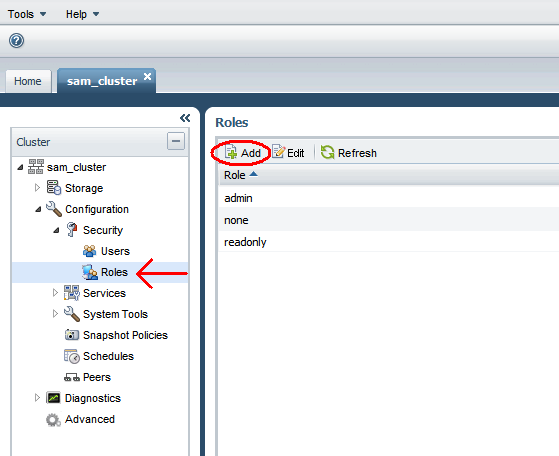Click the Edit role pencil icon
Viewport: 559px width, 456px height.
click(279, 152)
